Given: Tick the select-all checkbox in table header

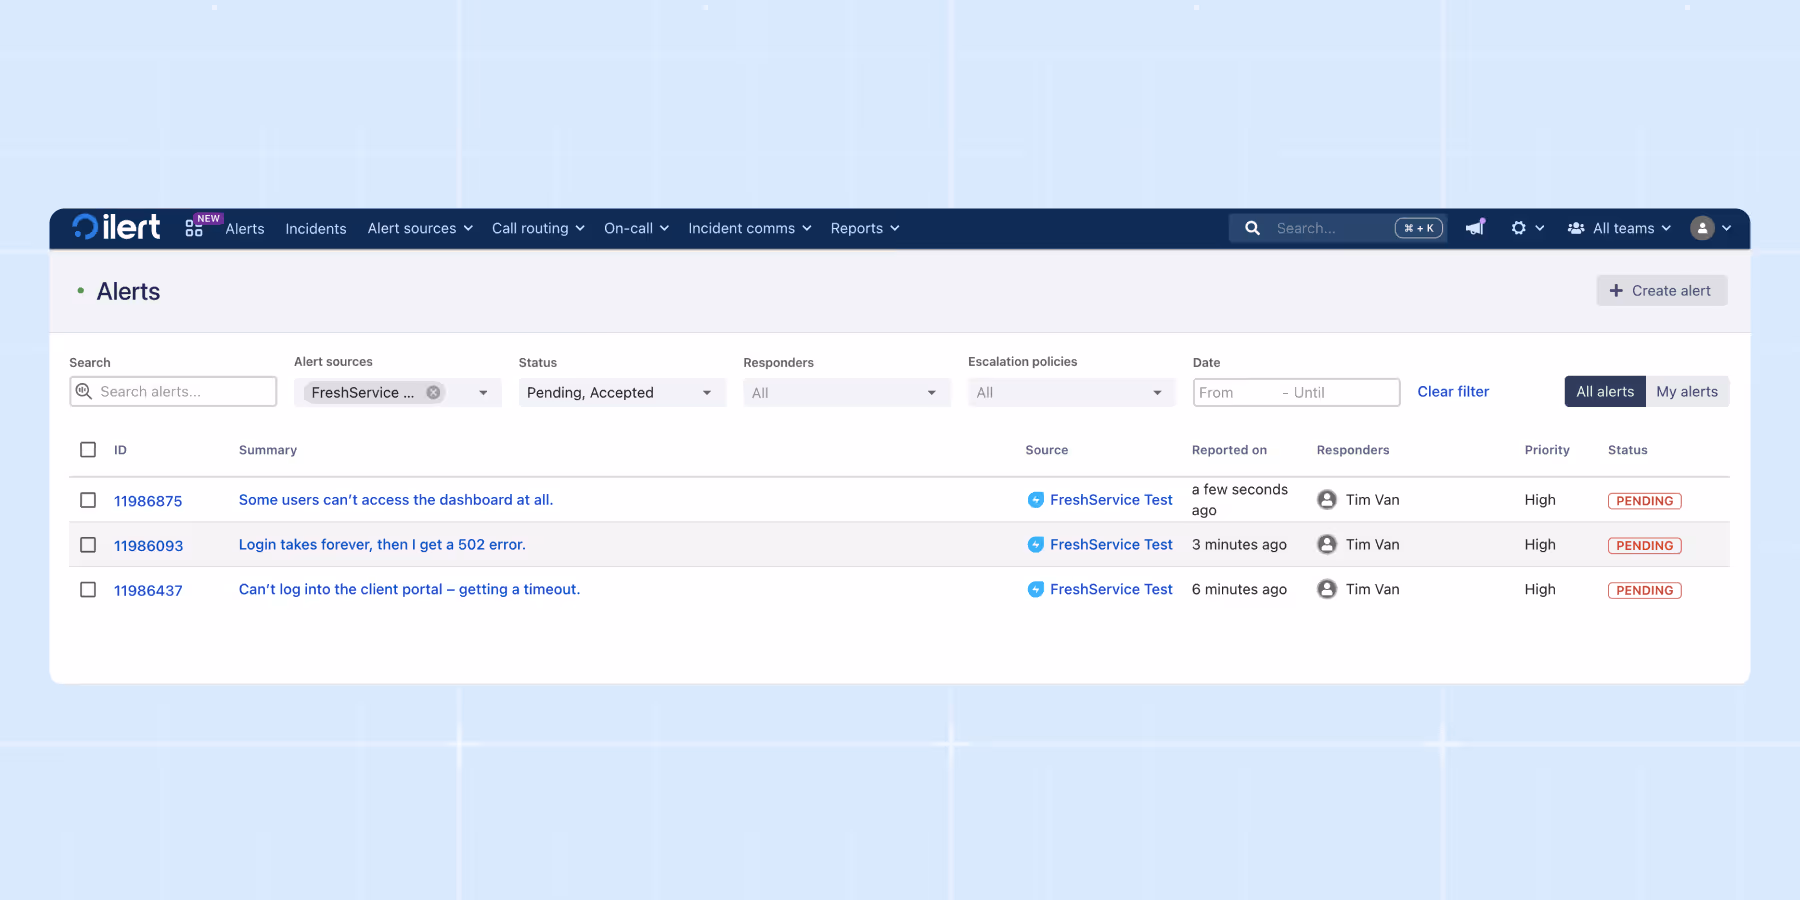Looking at the screenshot, I should tap(88, 450).
